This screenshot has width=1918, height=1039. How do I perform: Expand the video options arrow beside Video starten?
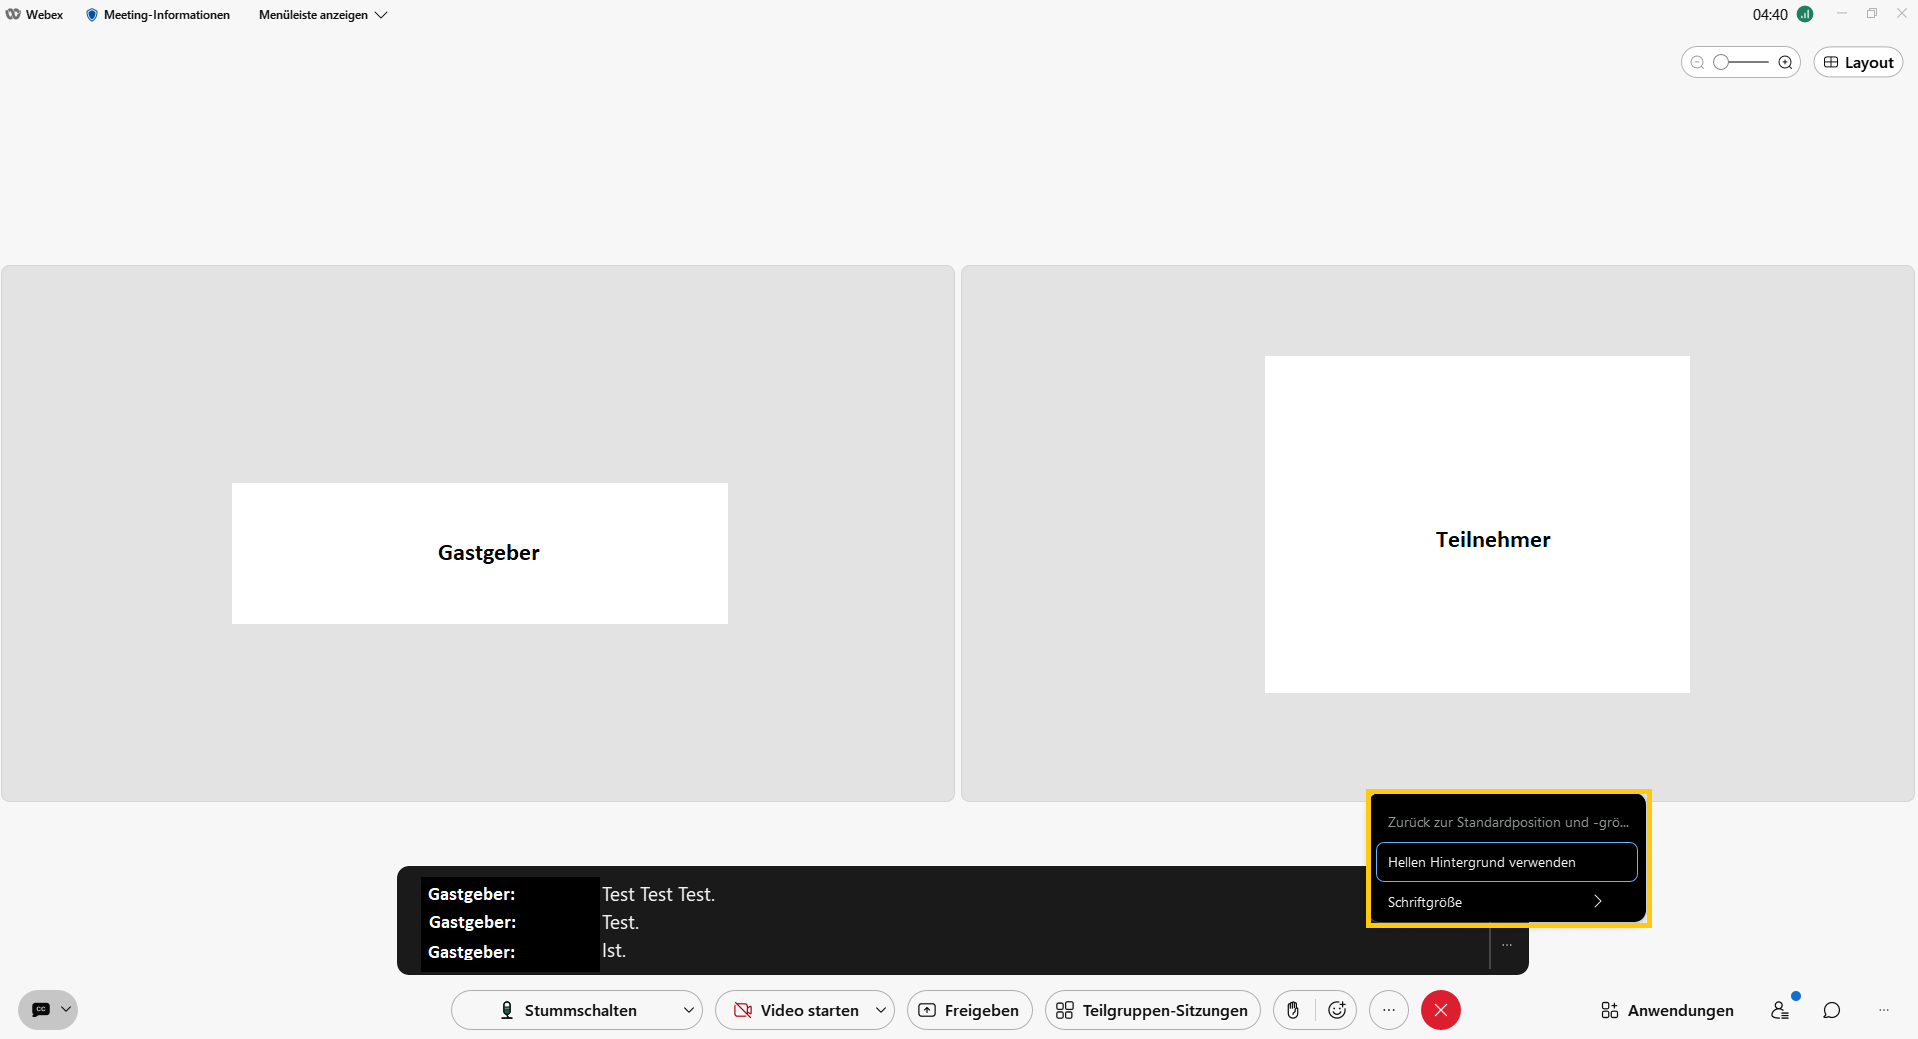pyautogui.click(x=880, y=1010)
